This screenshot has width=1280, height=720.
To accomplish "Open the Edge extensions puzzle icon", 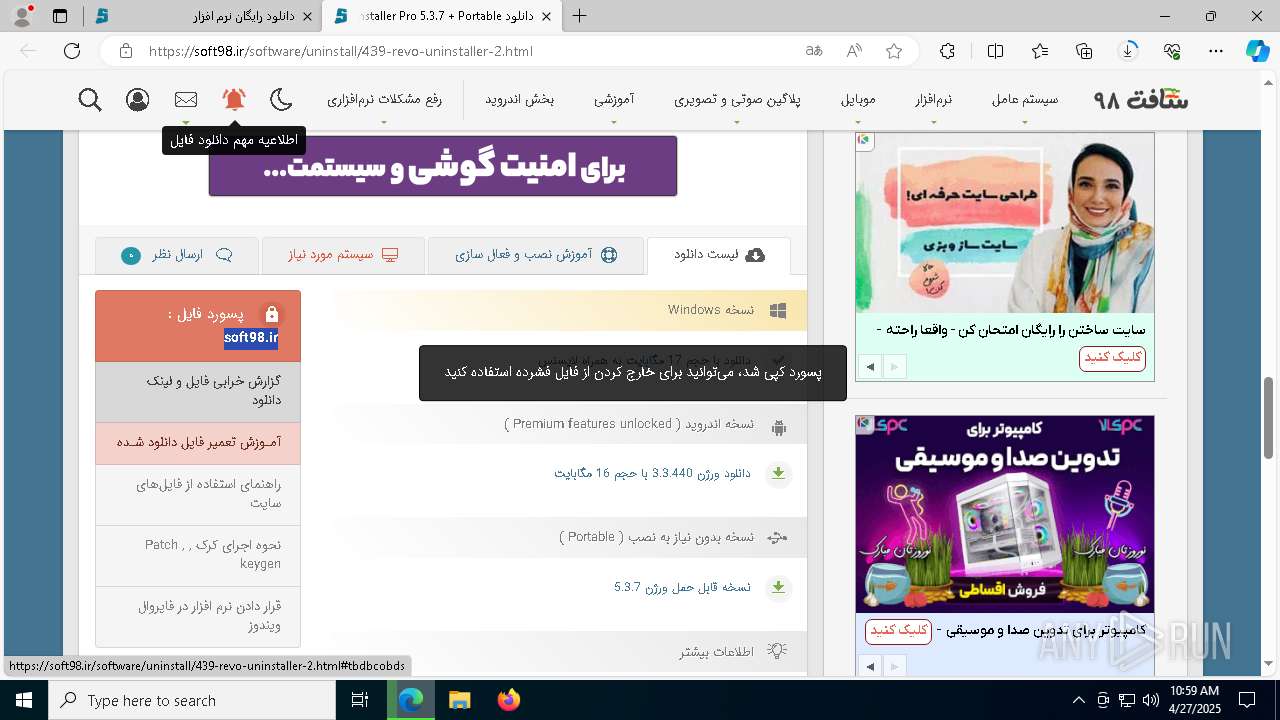I will [947, 51].
